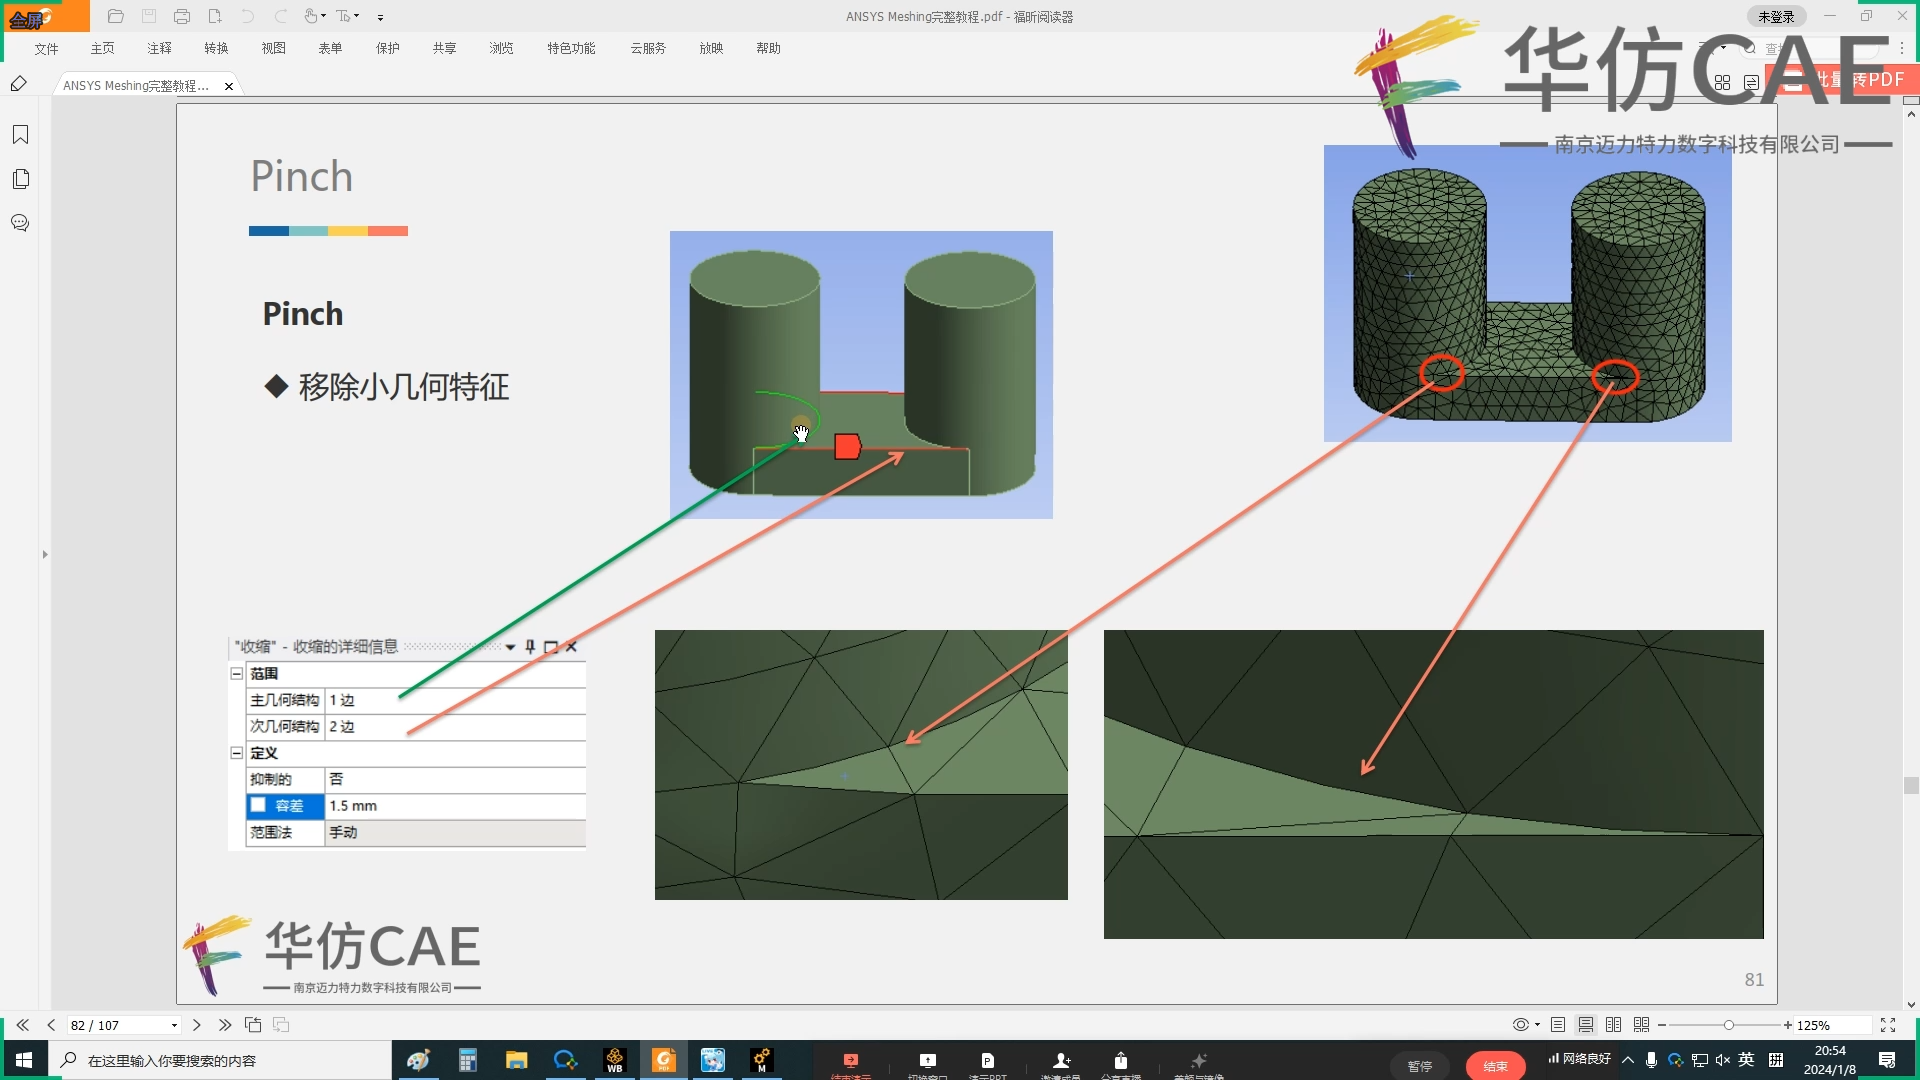Viewport: 1920px width, 1080px height.
Task: Click the open file folder icon
Action: click(x=115, y=16)
